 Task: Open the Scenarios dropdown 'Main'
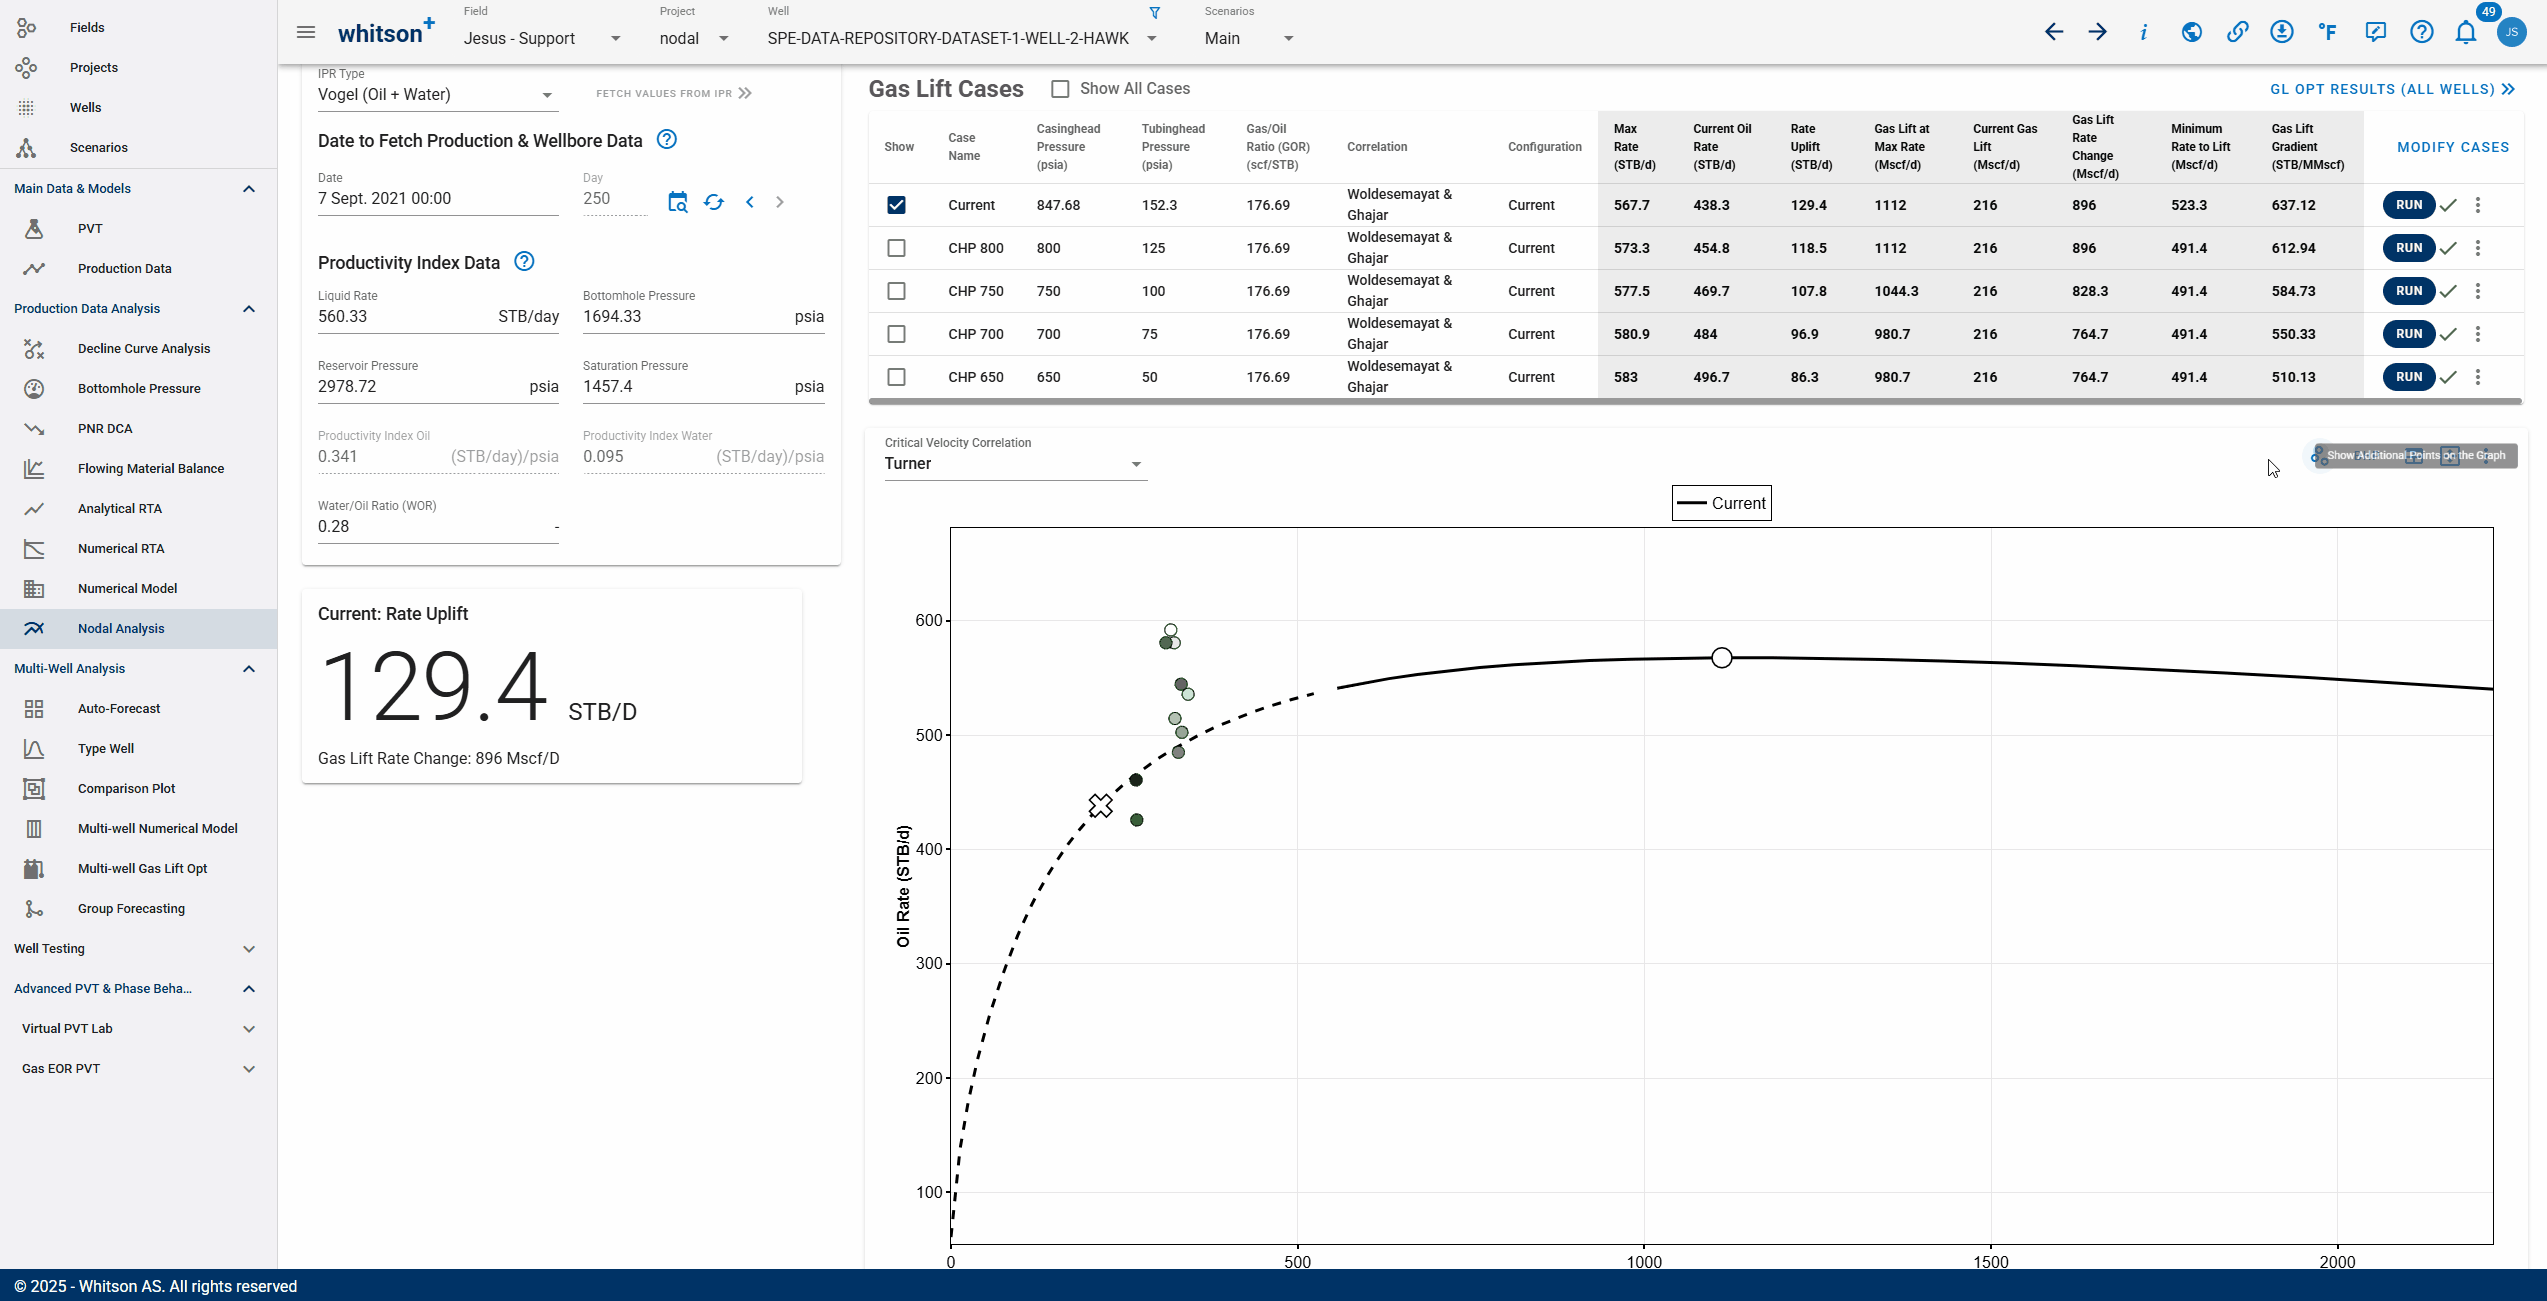point(1249,38)
